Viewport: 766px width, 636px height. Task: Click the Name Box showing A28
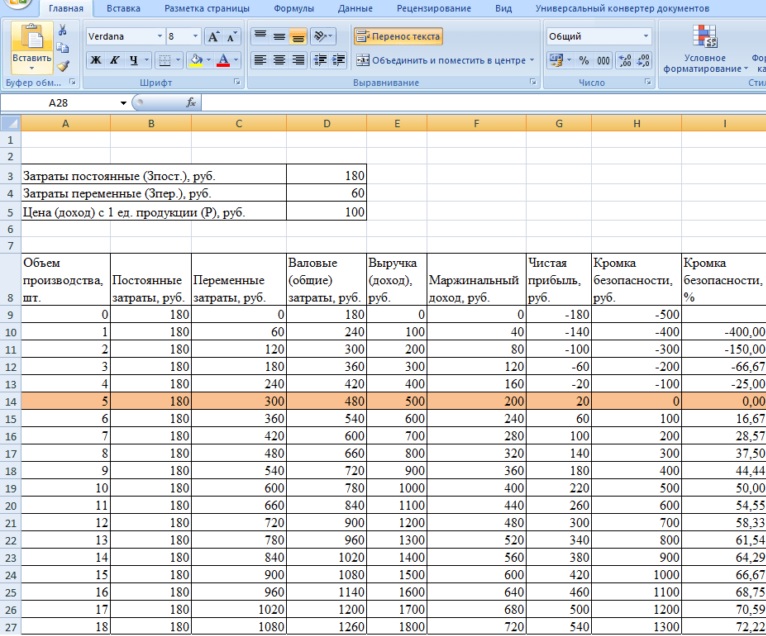click(59, 103)
